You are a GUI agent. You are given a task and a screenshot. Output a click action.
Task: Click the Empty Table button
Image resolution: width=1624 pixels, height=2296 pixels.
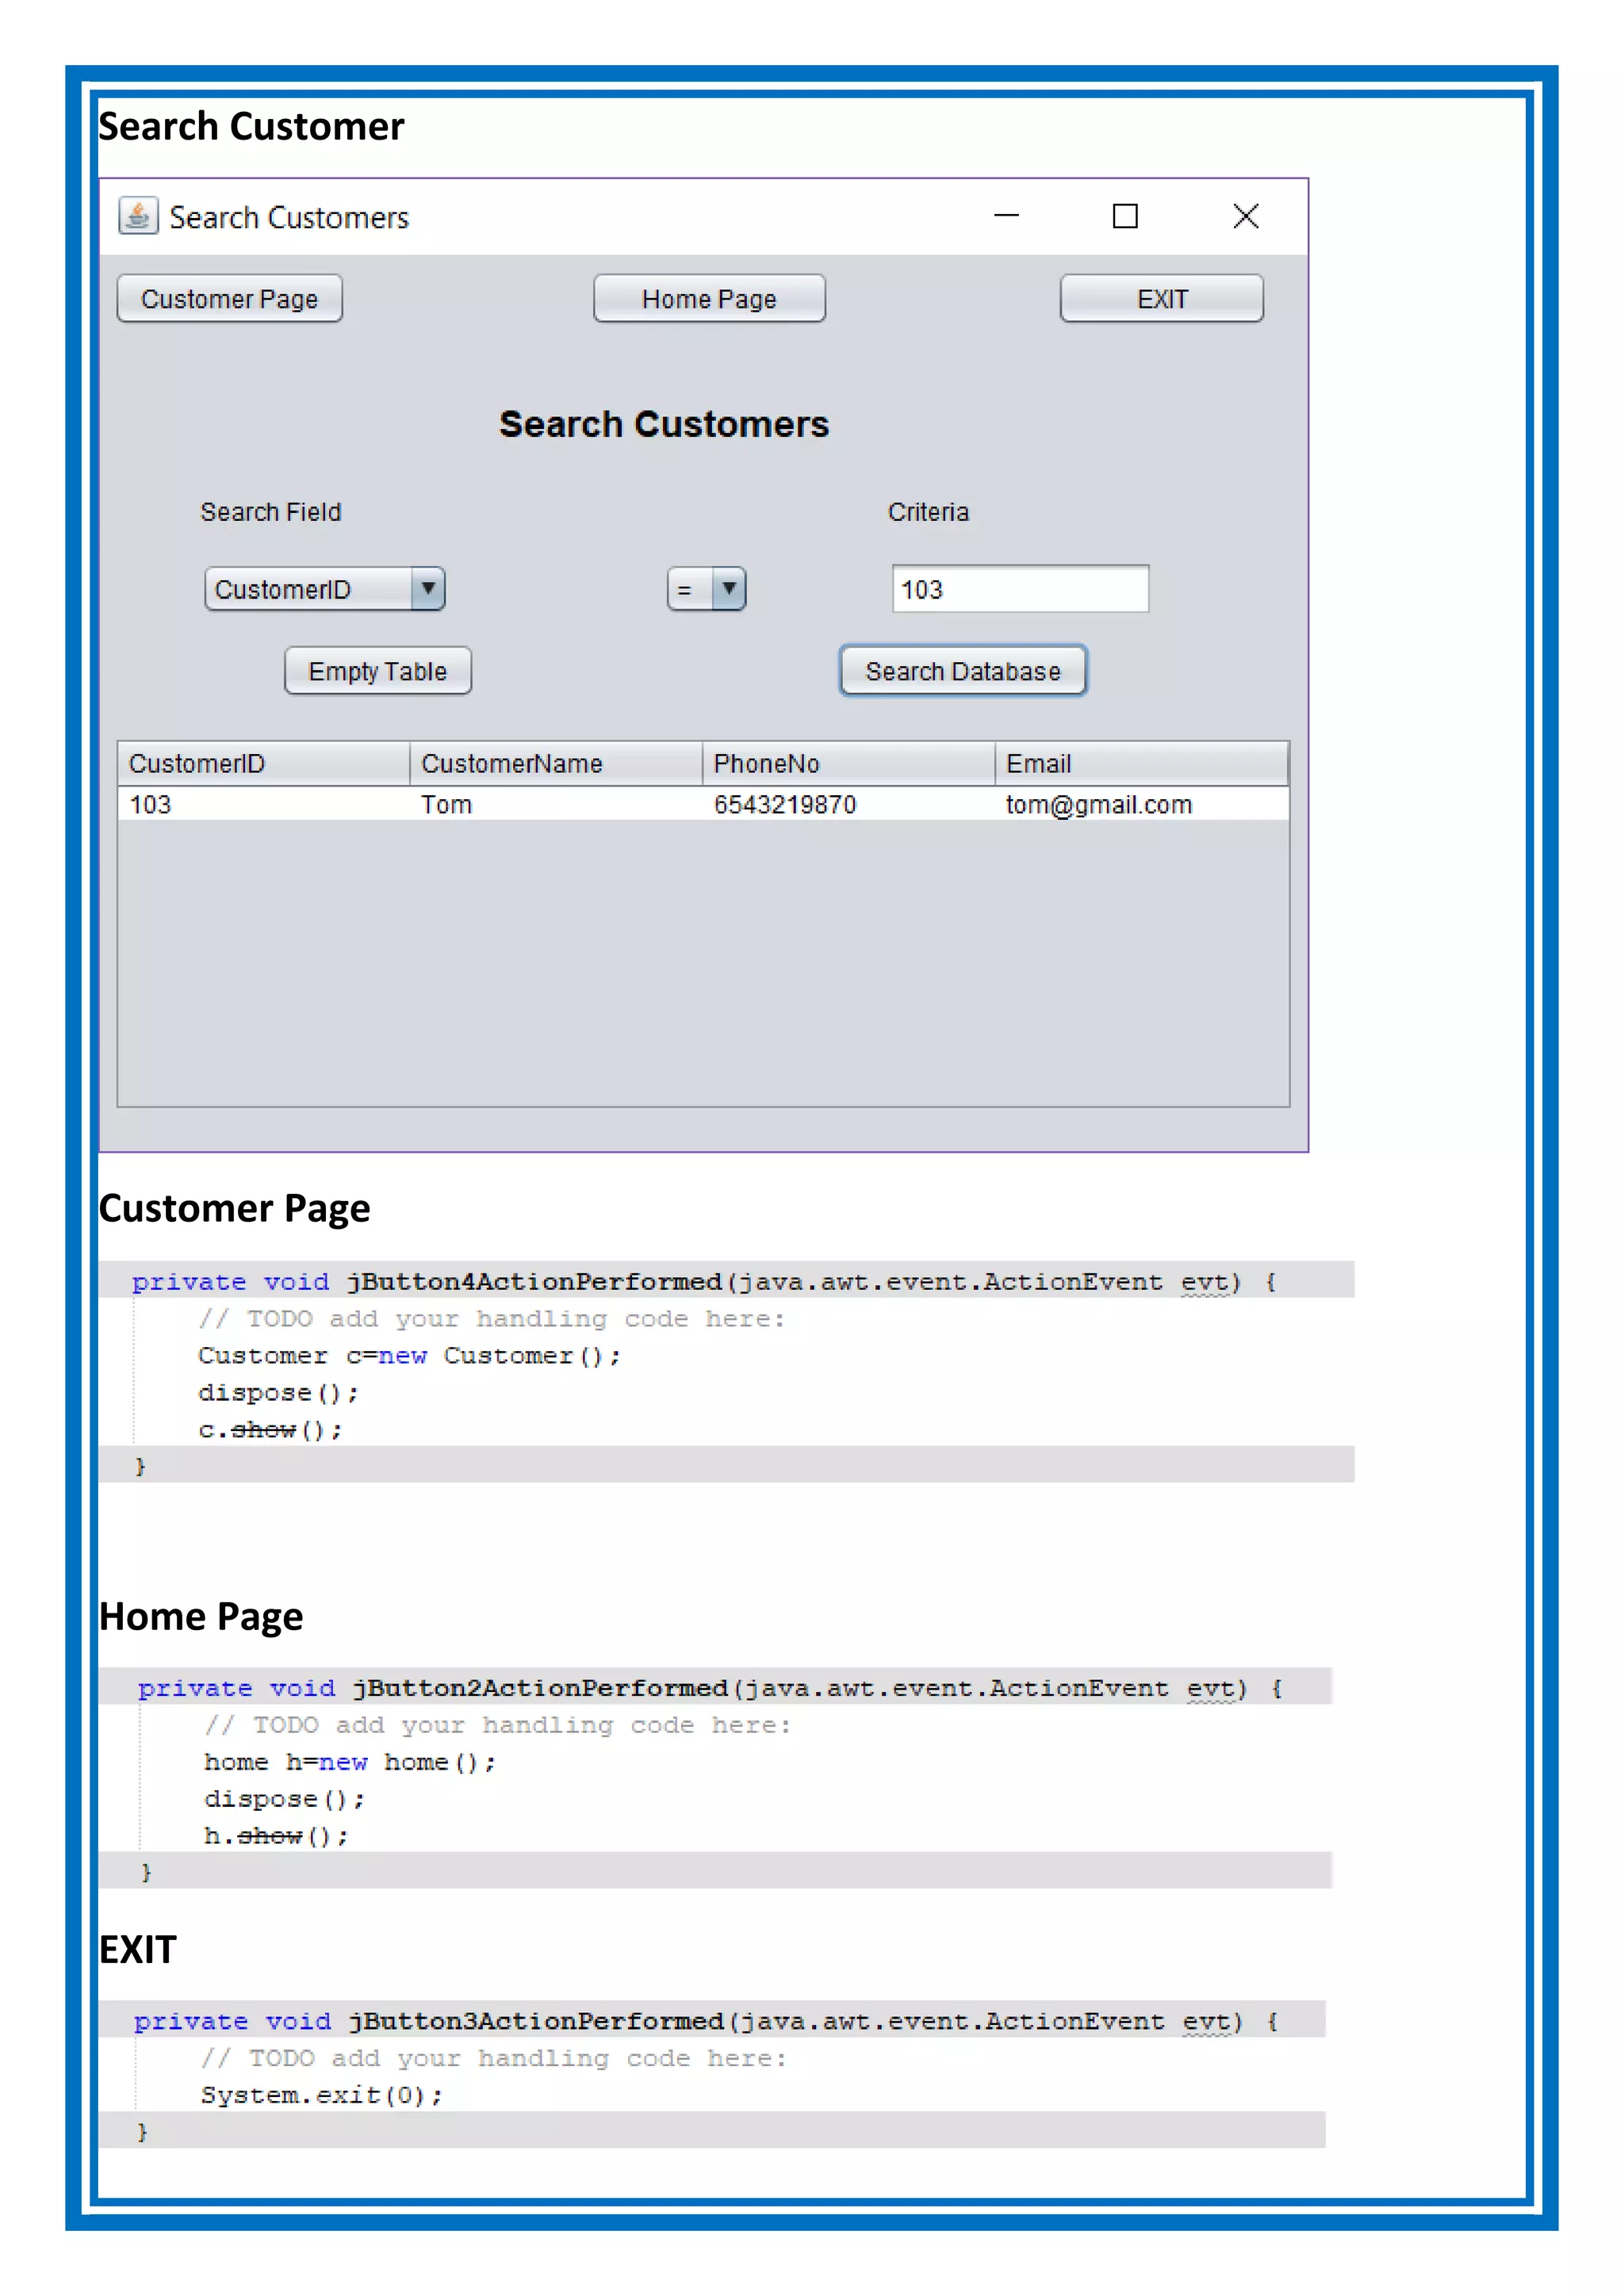(x=377, y=671)
